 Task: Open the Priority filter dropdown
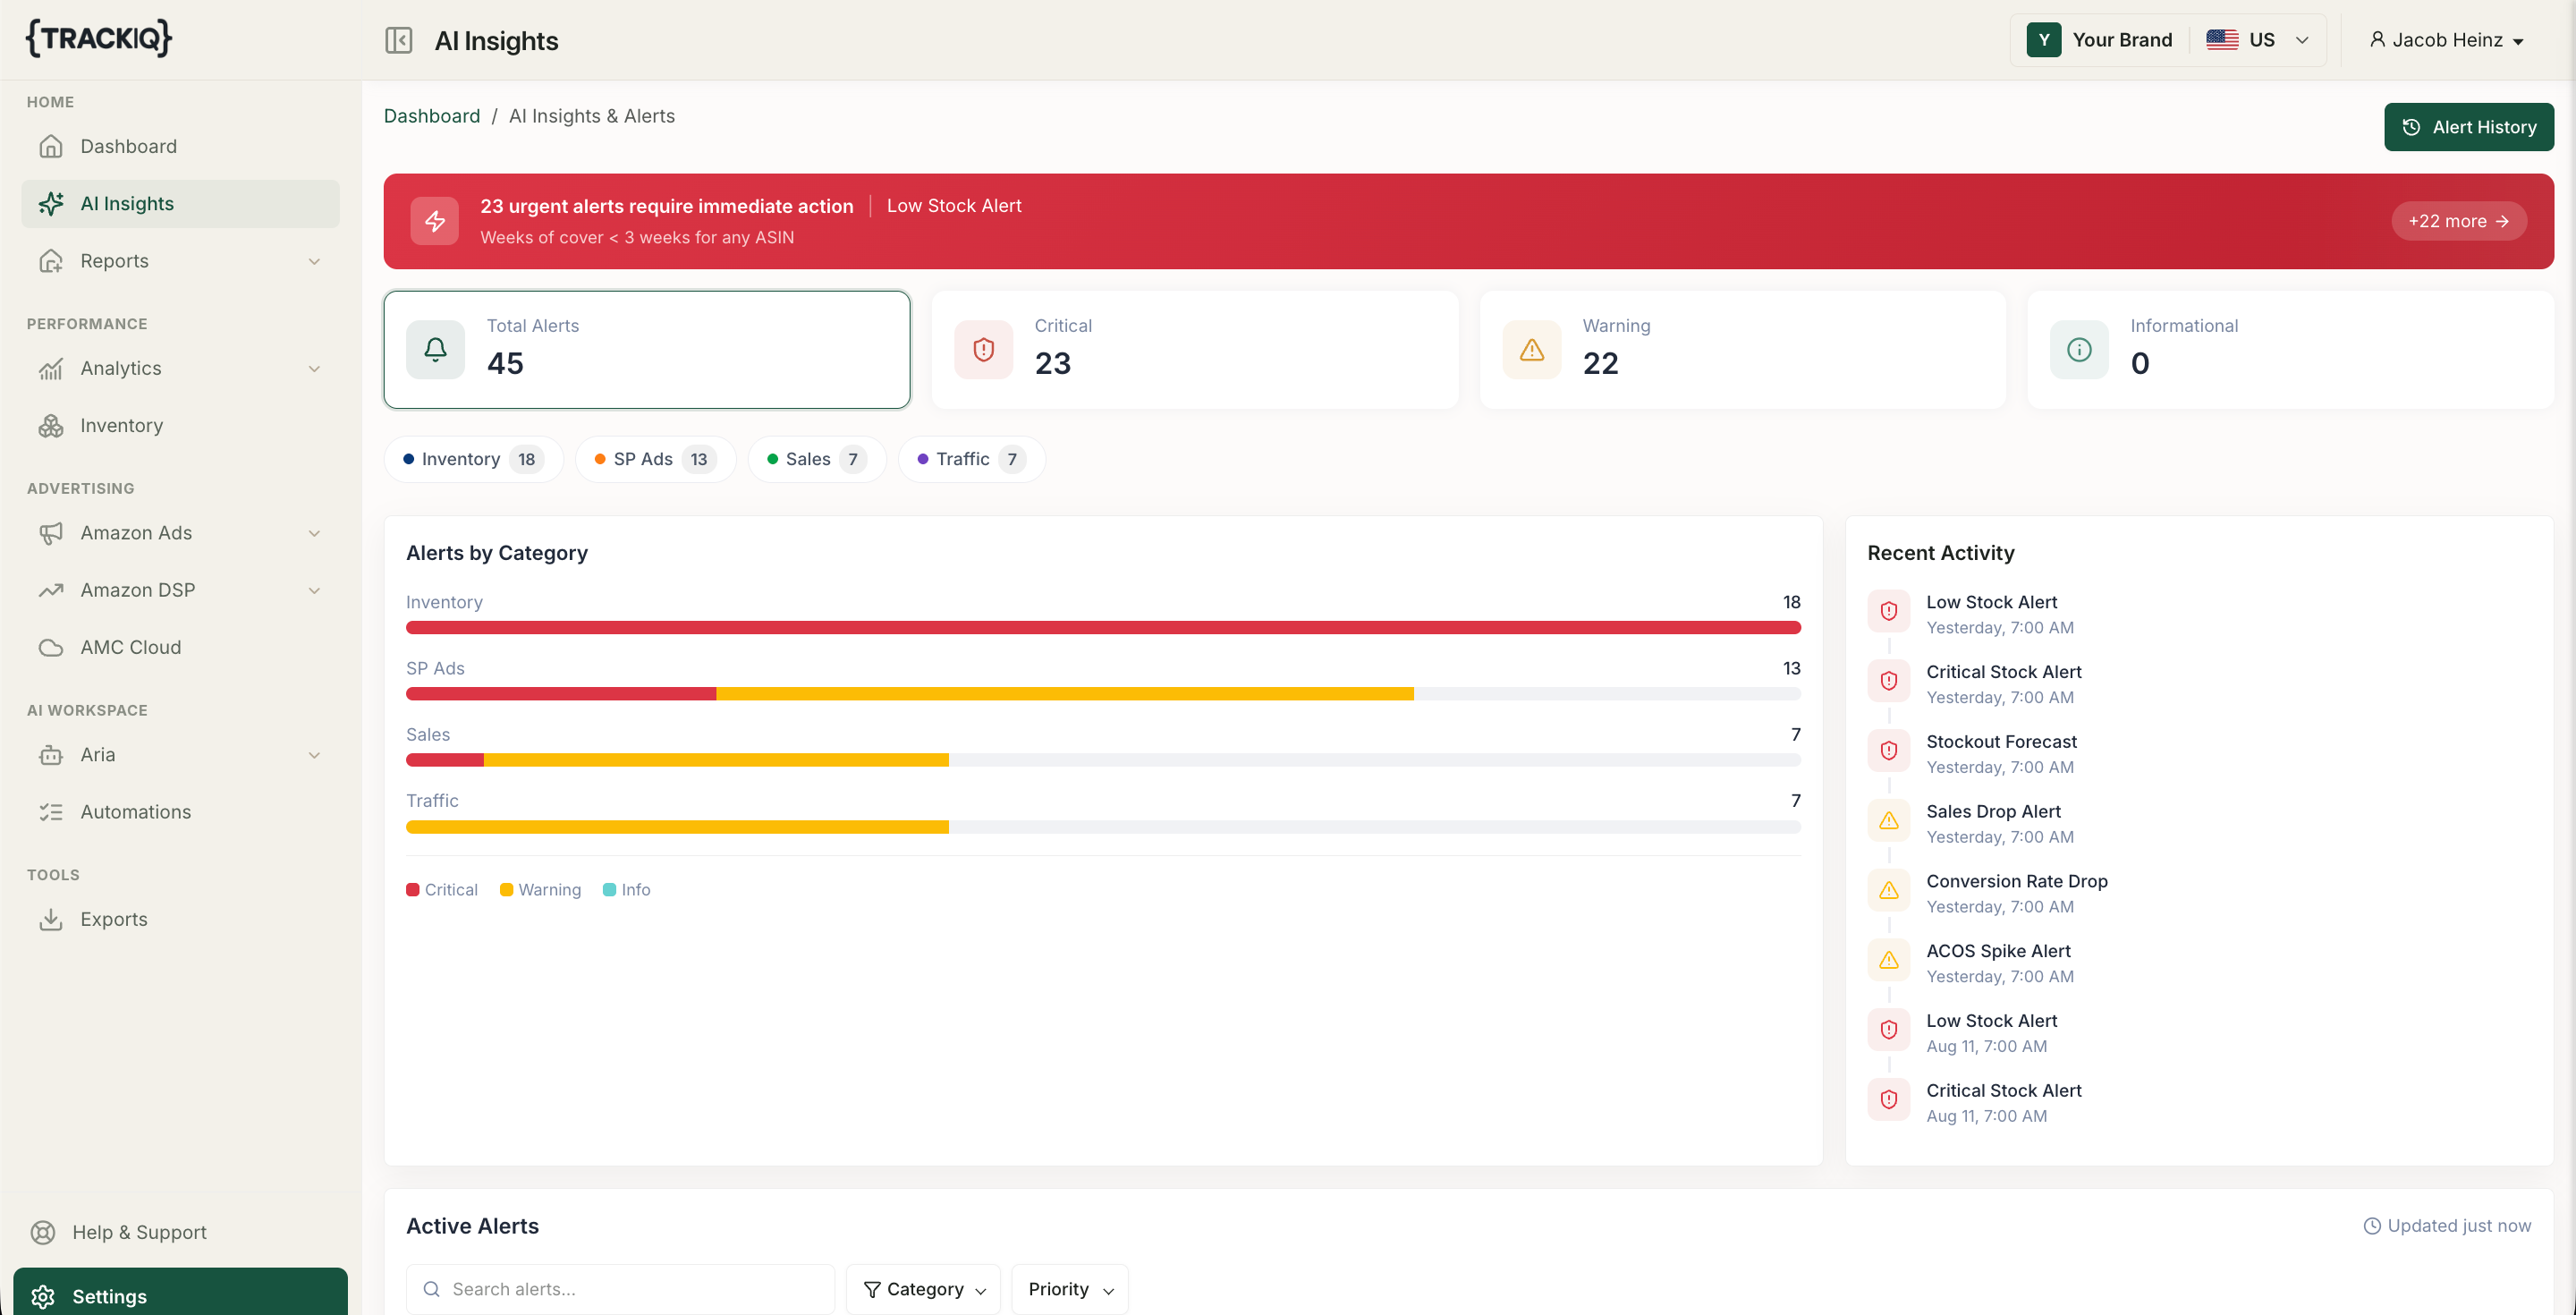point(1070,1289)
